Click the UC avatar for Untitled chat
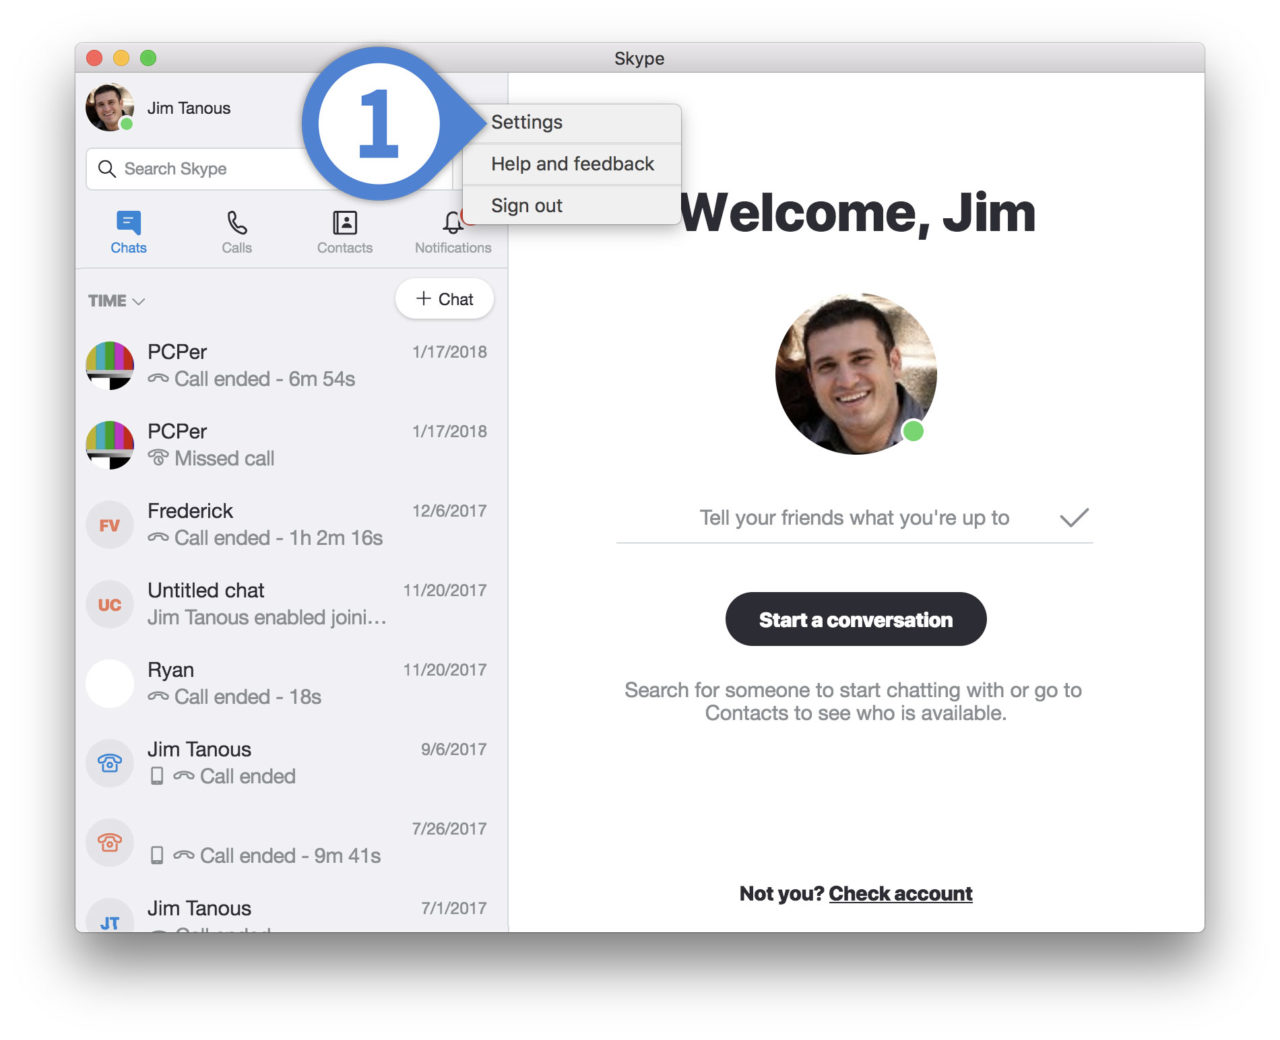1280x1040 pixels. pos(110,605)
